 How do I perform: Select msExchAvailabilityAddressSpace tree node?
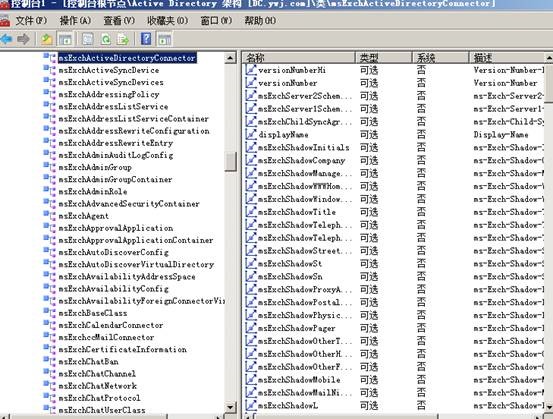(127, 277)
